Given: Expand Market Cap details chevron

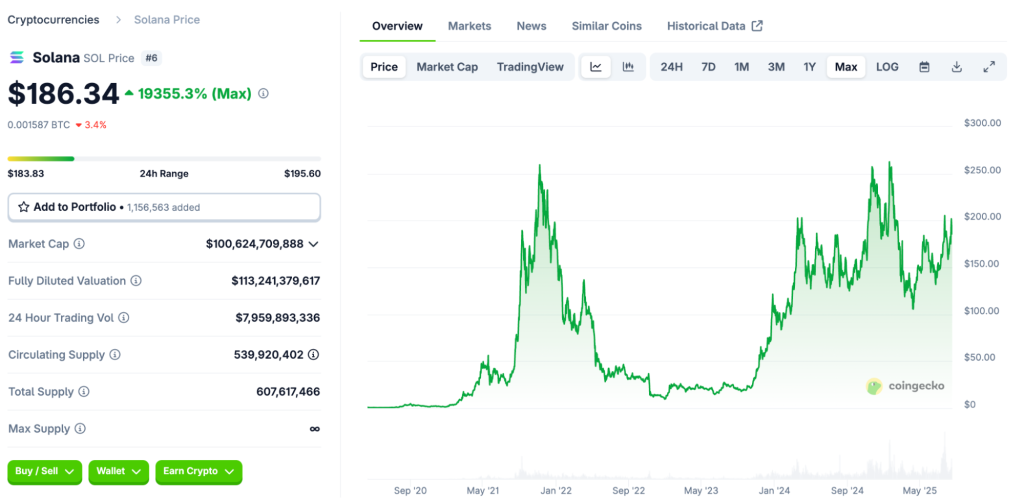Looking at the screenshot, I should (314, 244).
